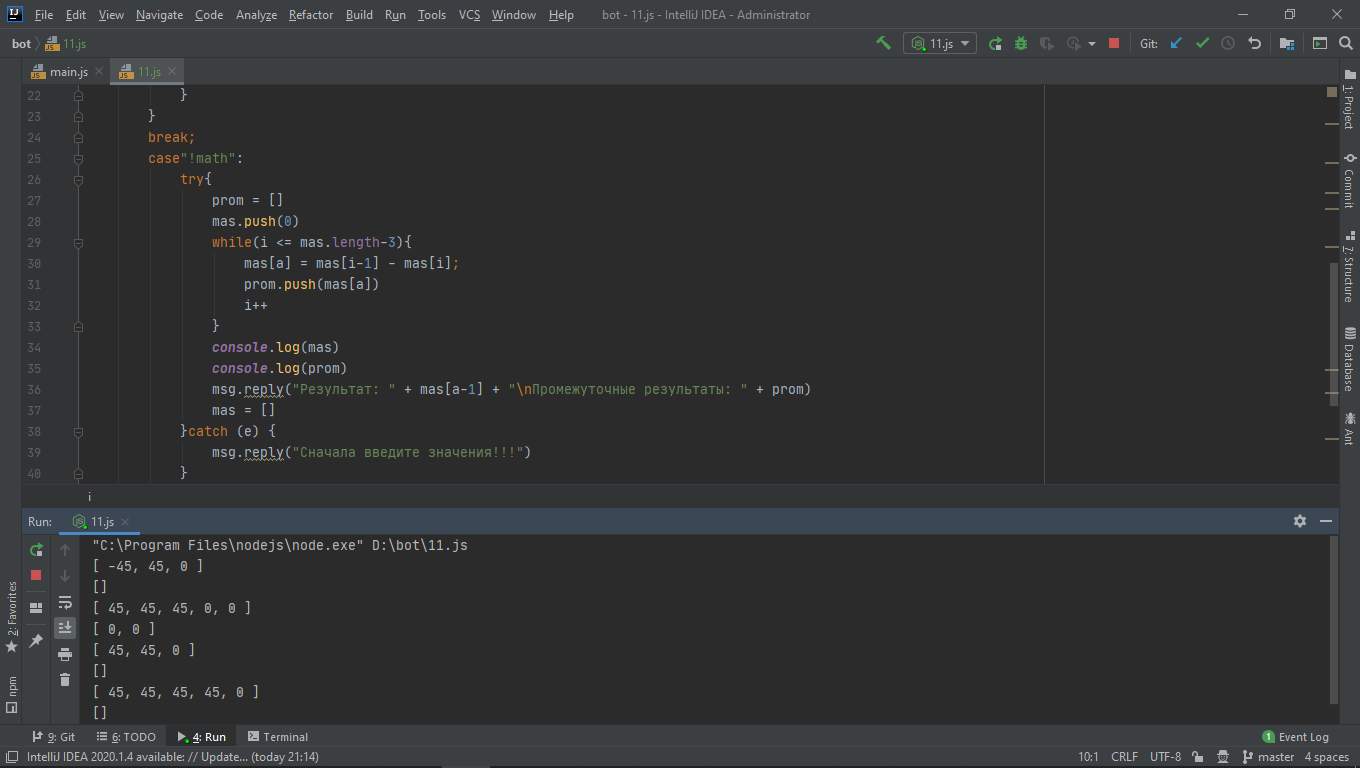Commit changes with the green checkmark
1360x768 pixels.
click(x=1202, y=43)
